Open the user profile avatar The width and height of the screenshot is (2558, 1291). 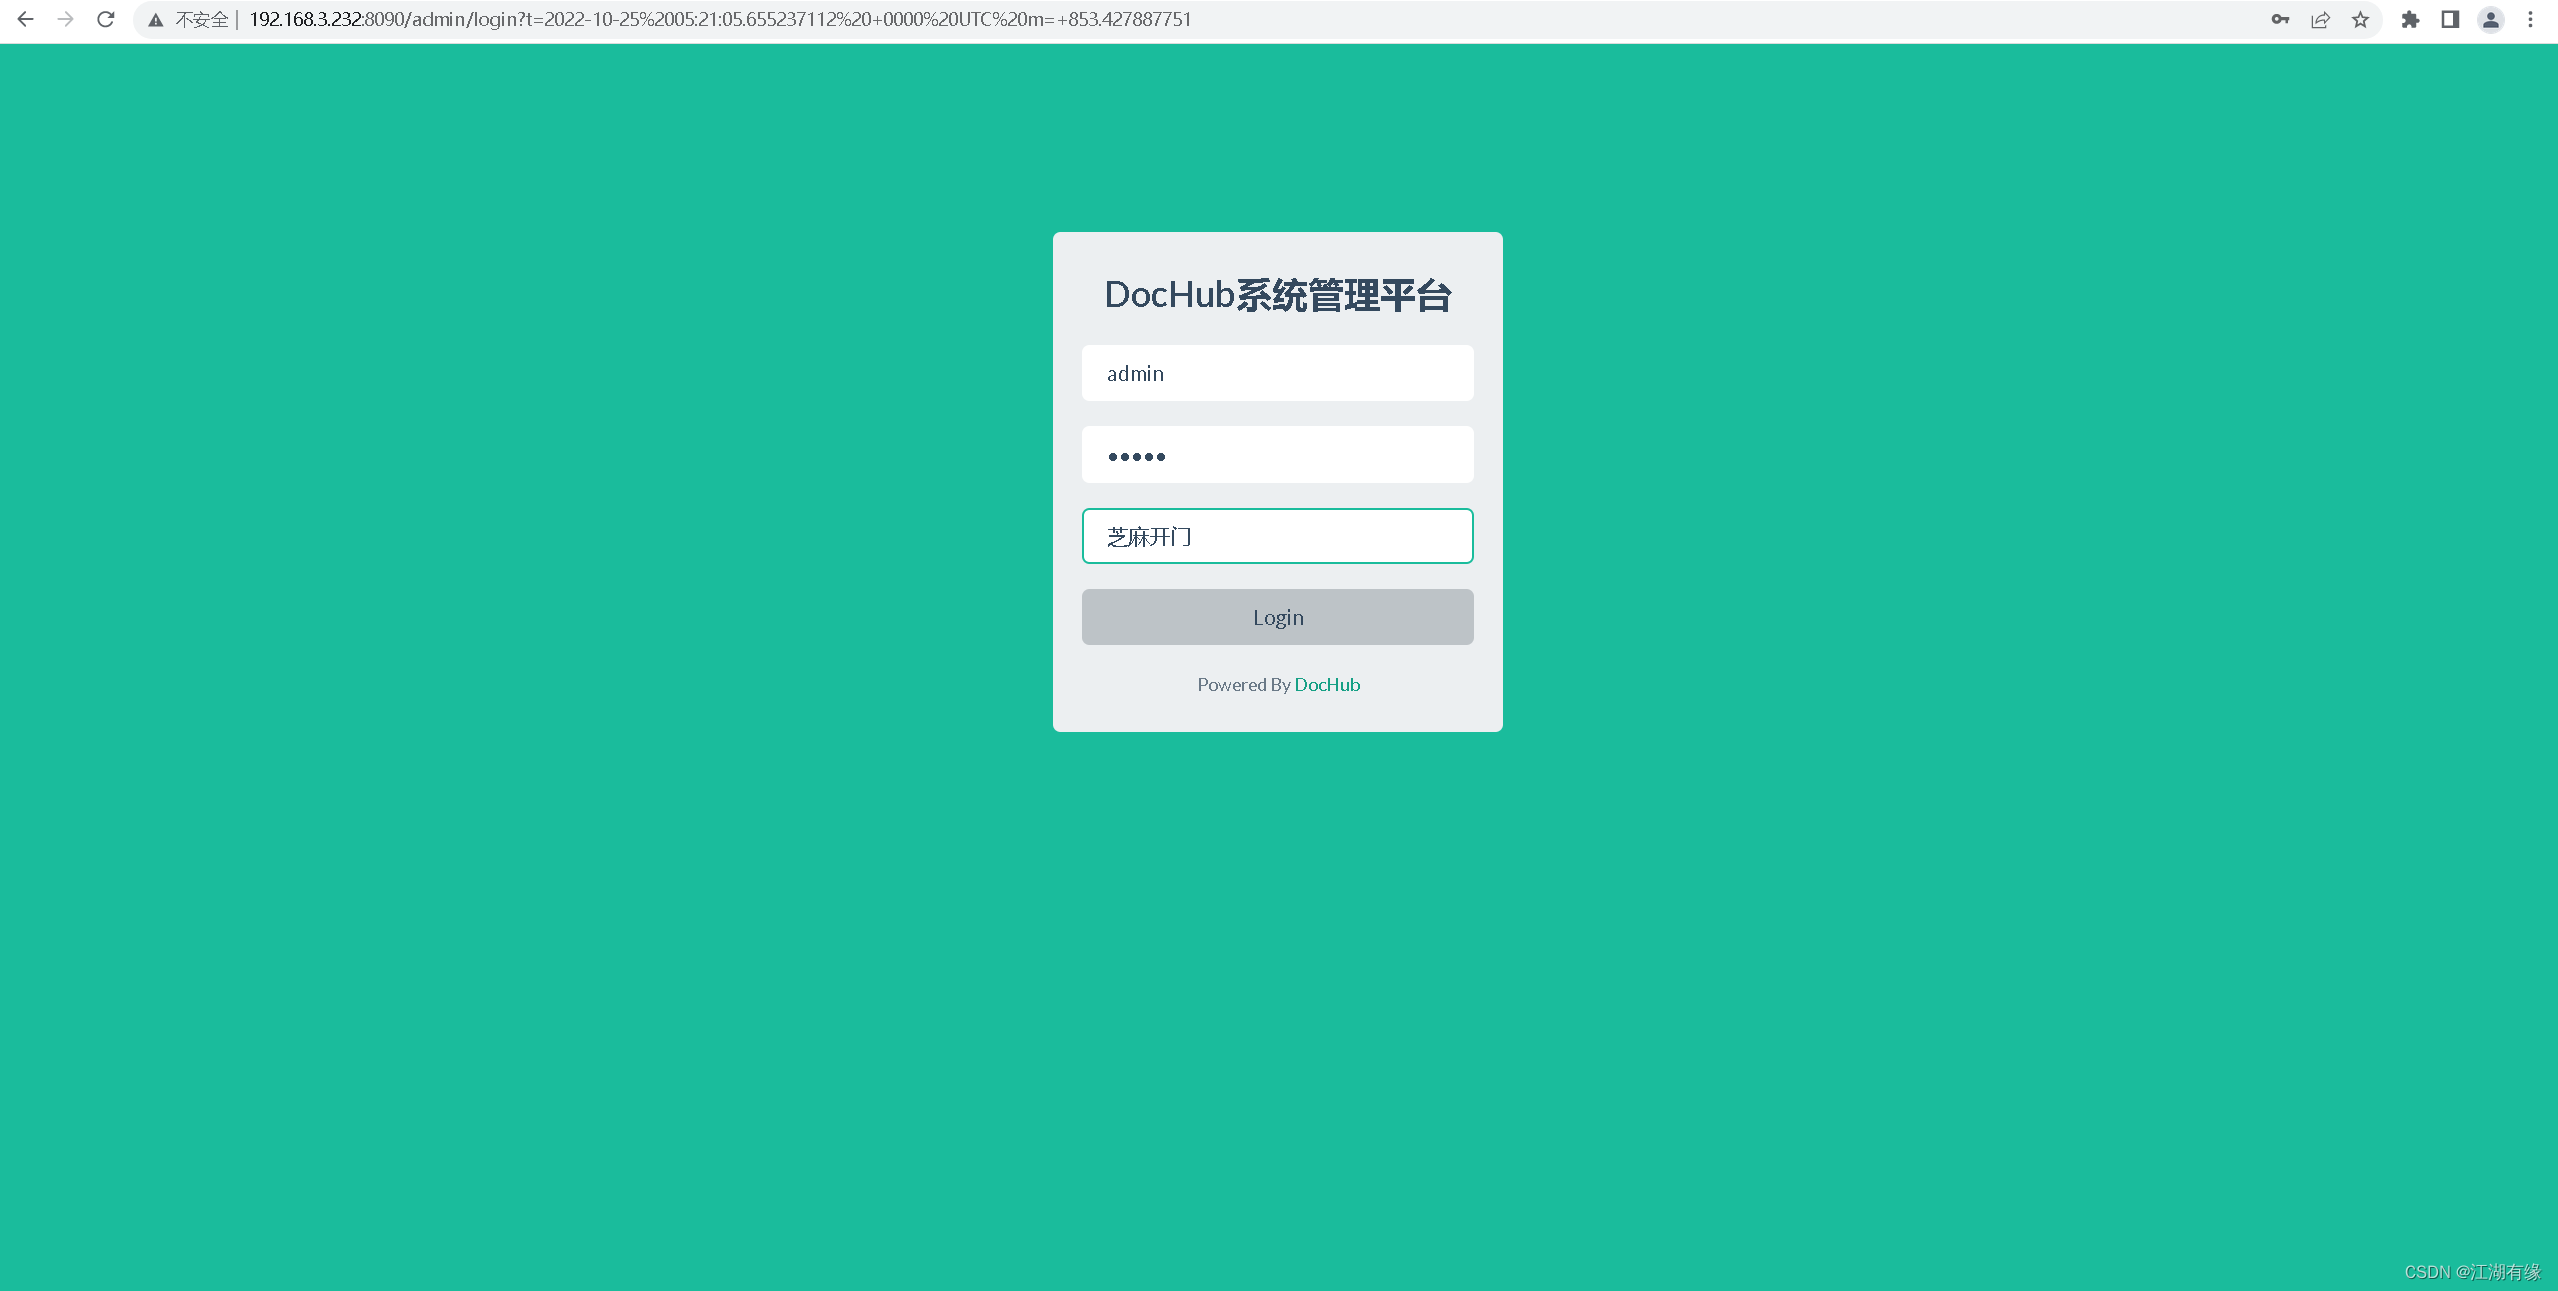tap(2490, 19)
